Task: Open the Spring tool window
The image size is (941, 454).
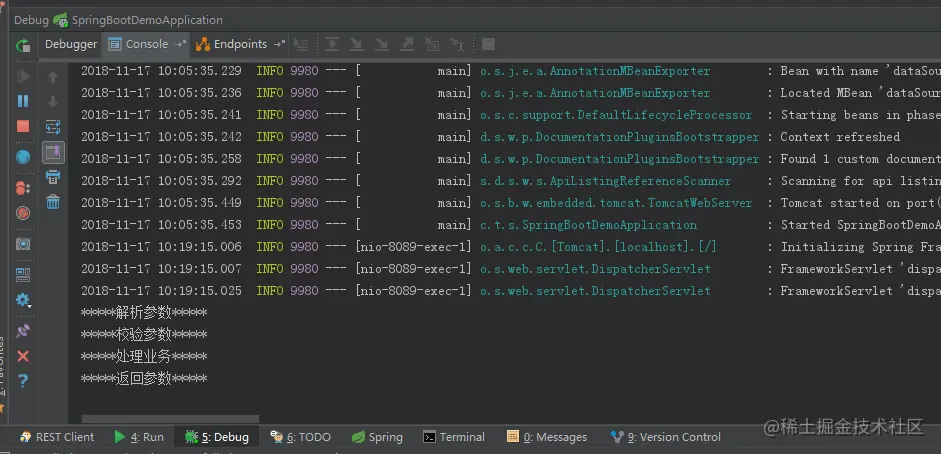Action: click(377, 437)
